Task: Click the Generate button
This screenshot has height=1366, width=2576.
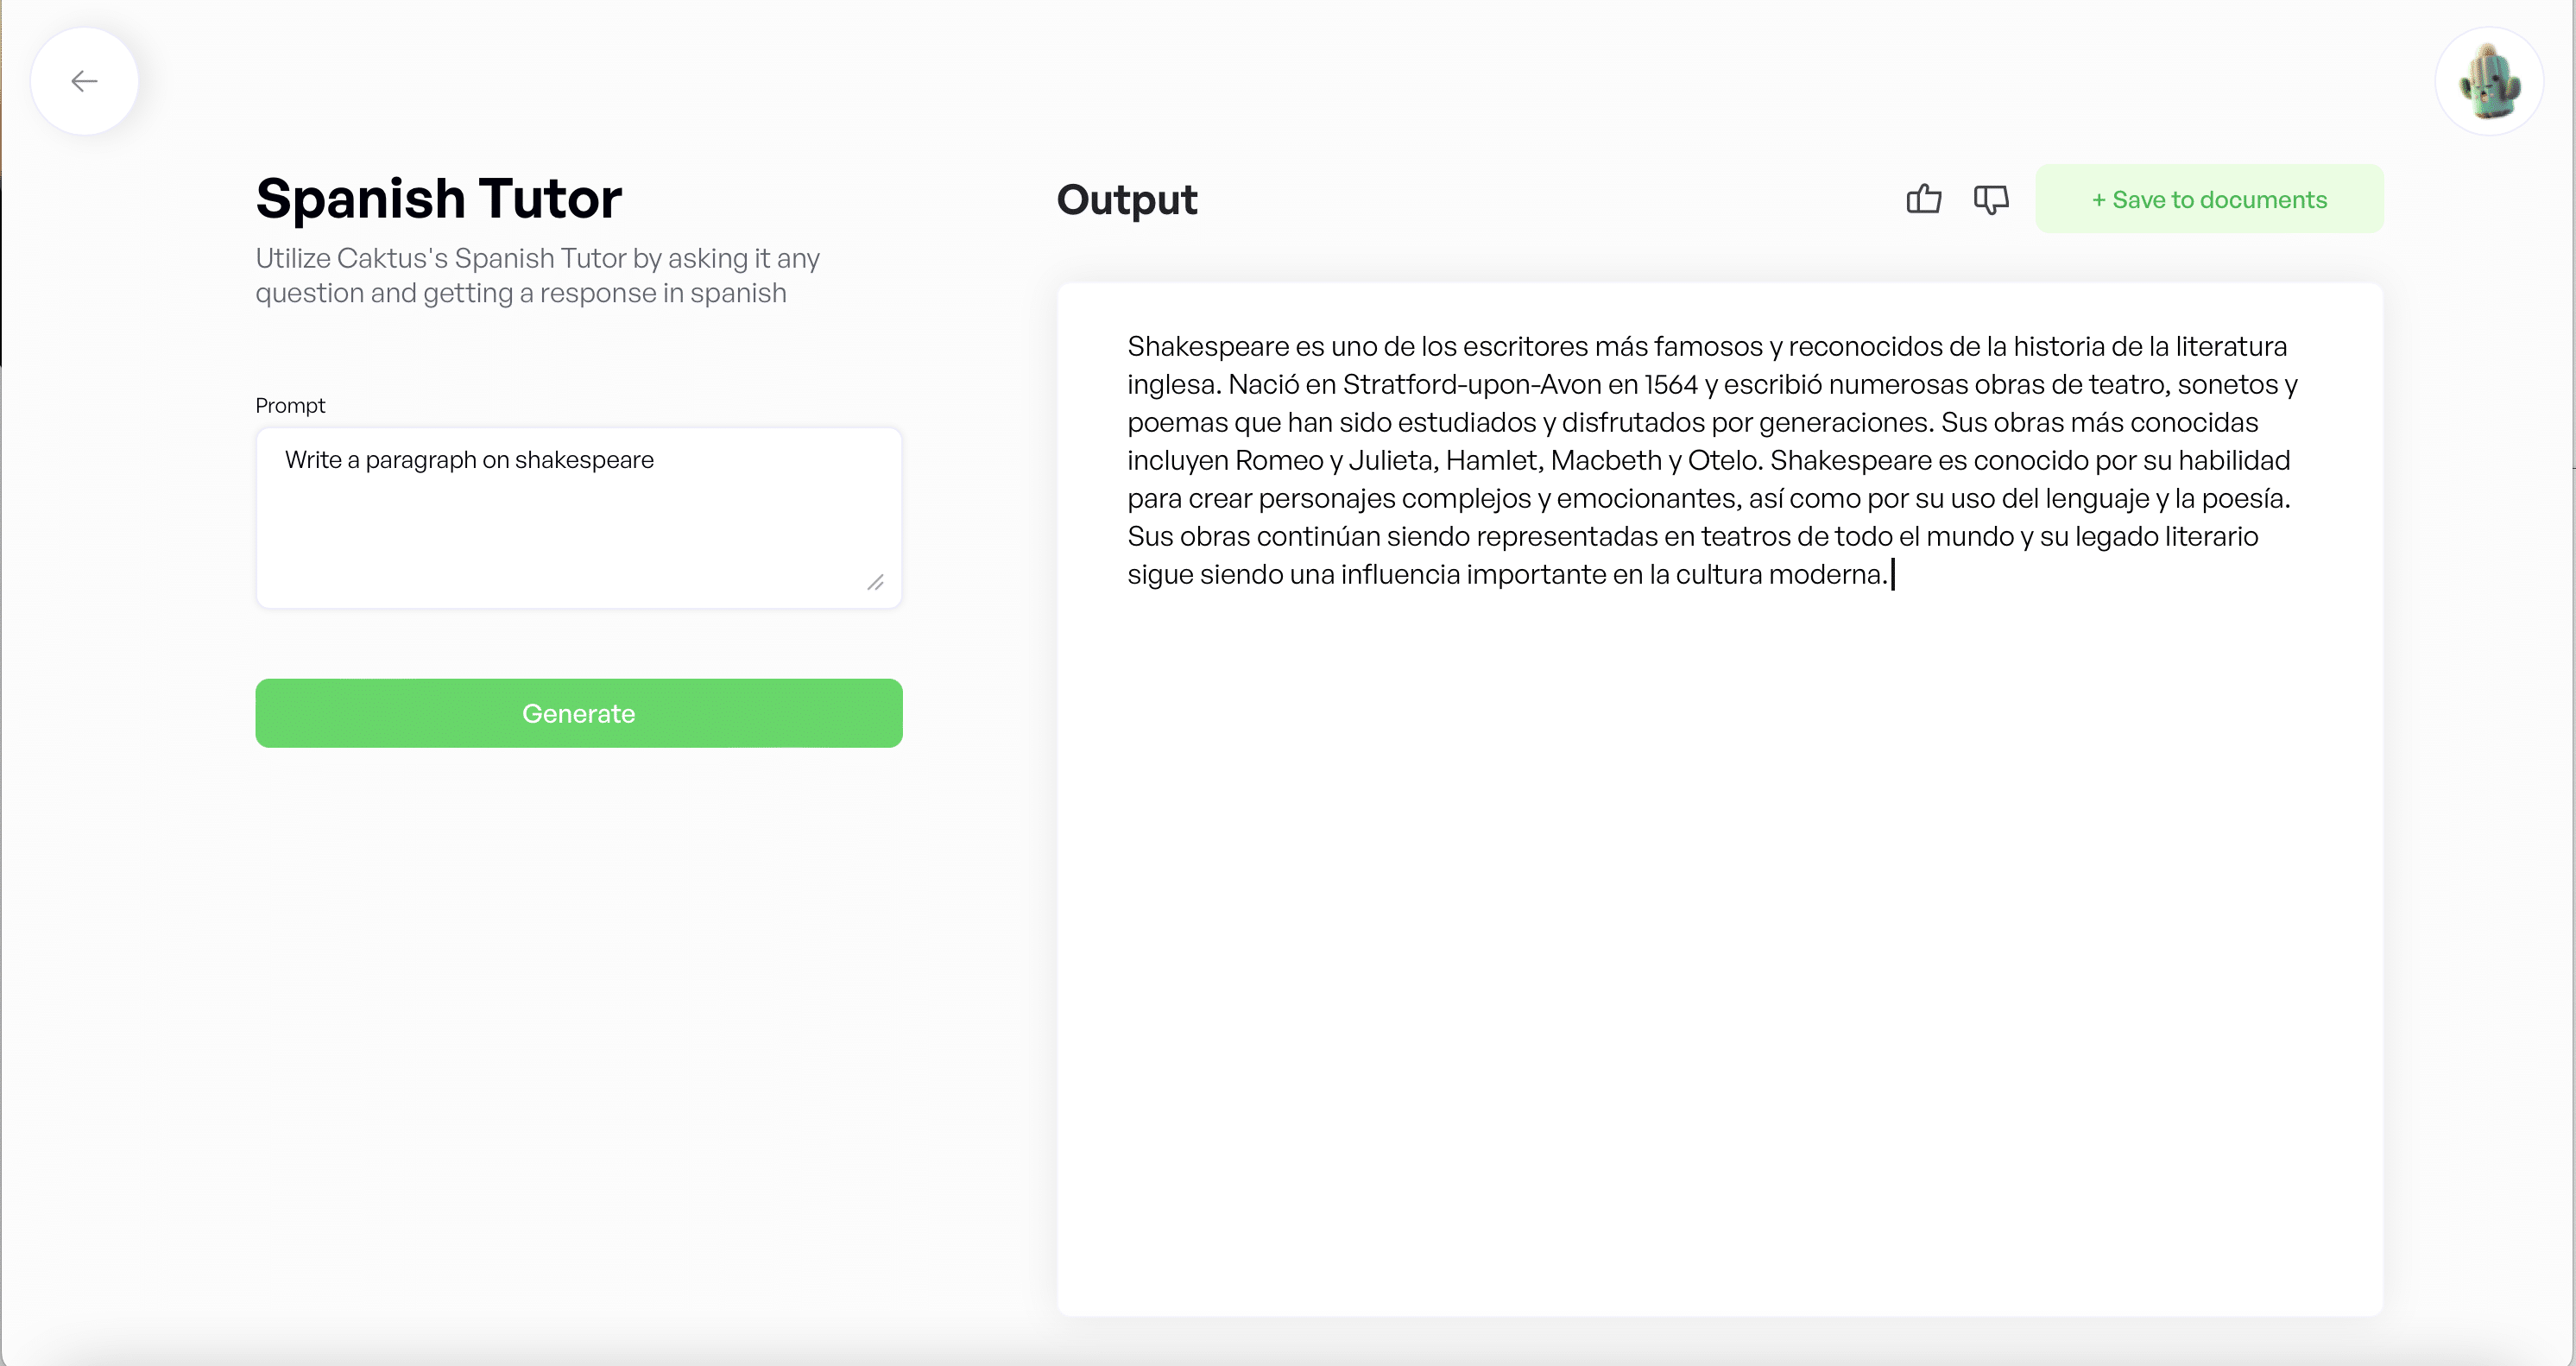Action: point(578,712)
